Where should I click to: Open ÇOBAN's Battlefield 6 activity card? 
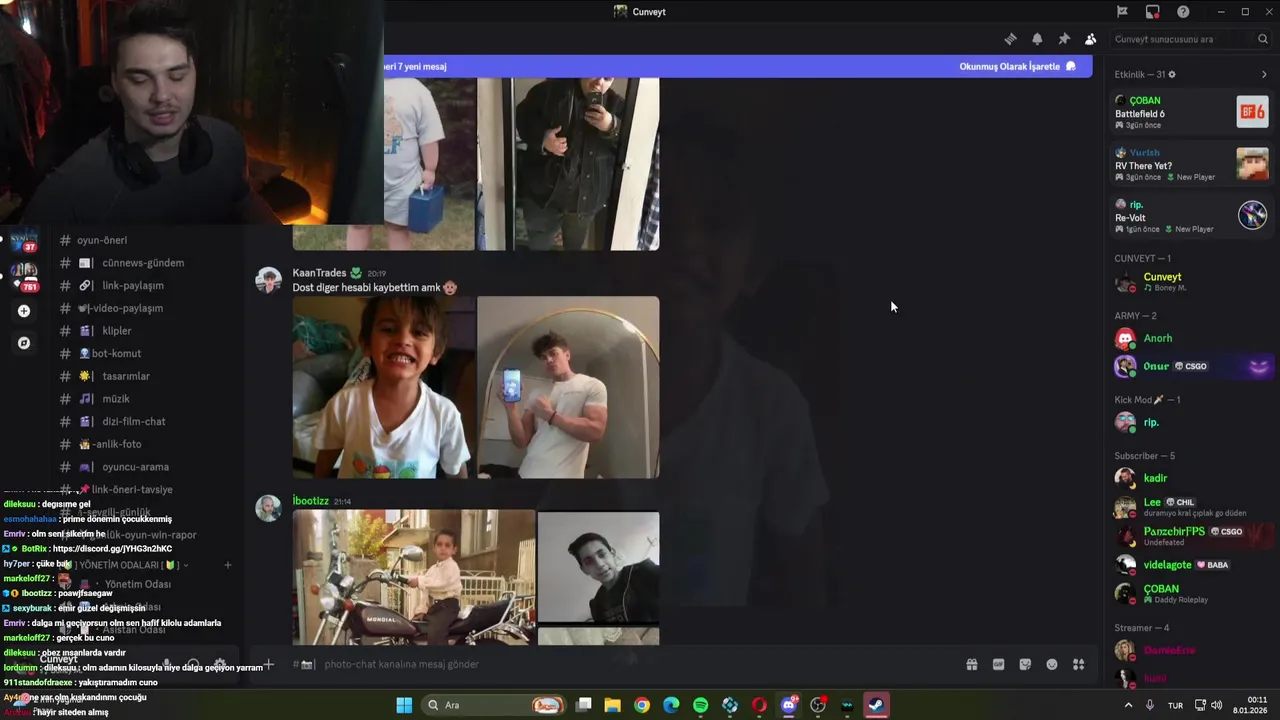click(1191, 113)
